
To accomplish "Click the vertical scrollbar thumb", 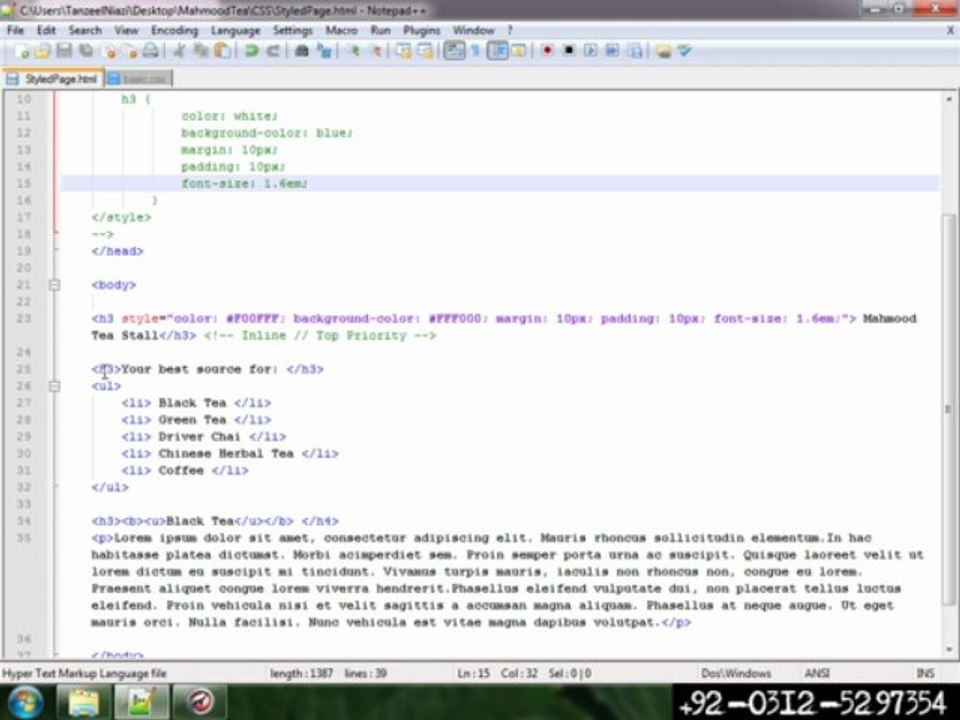I will click(x=948, y=409).
